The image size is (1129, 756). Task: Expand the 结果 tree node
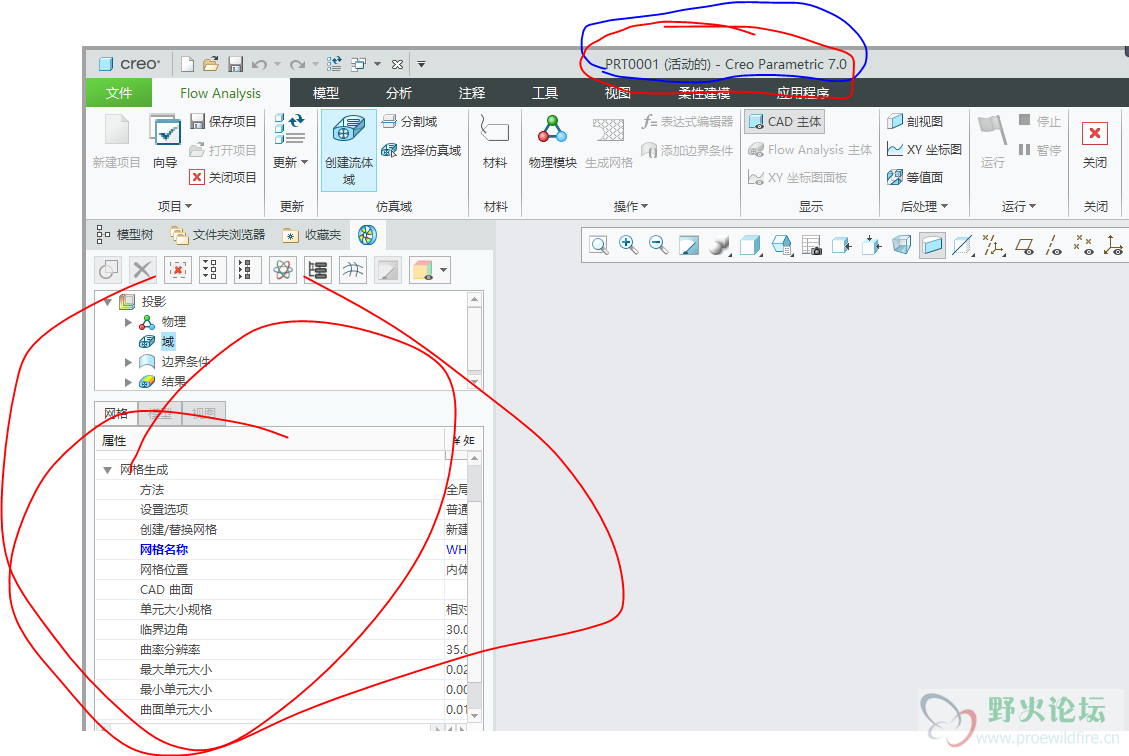(x=128, y=382)
